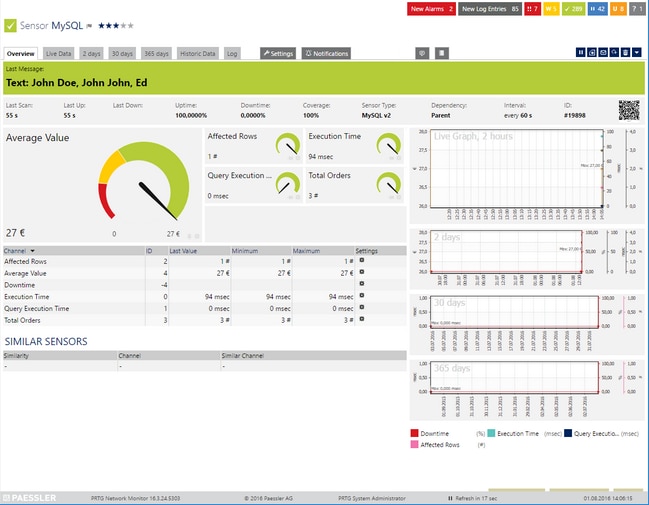Image resolution: width=649 pixels, height=505 pixels.
Task: Open New Alarms list
Action: coord(431,9)
